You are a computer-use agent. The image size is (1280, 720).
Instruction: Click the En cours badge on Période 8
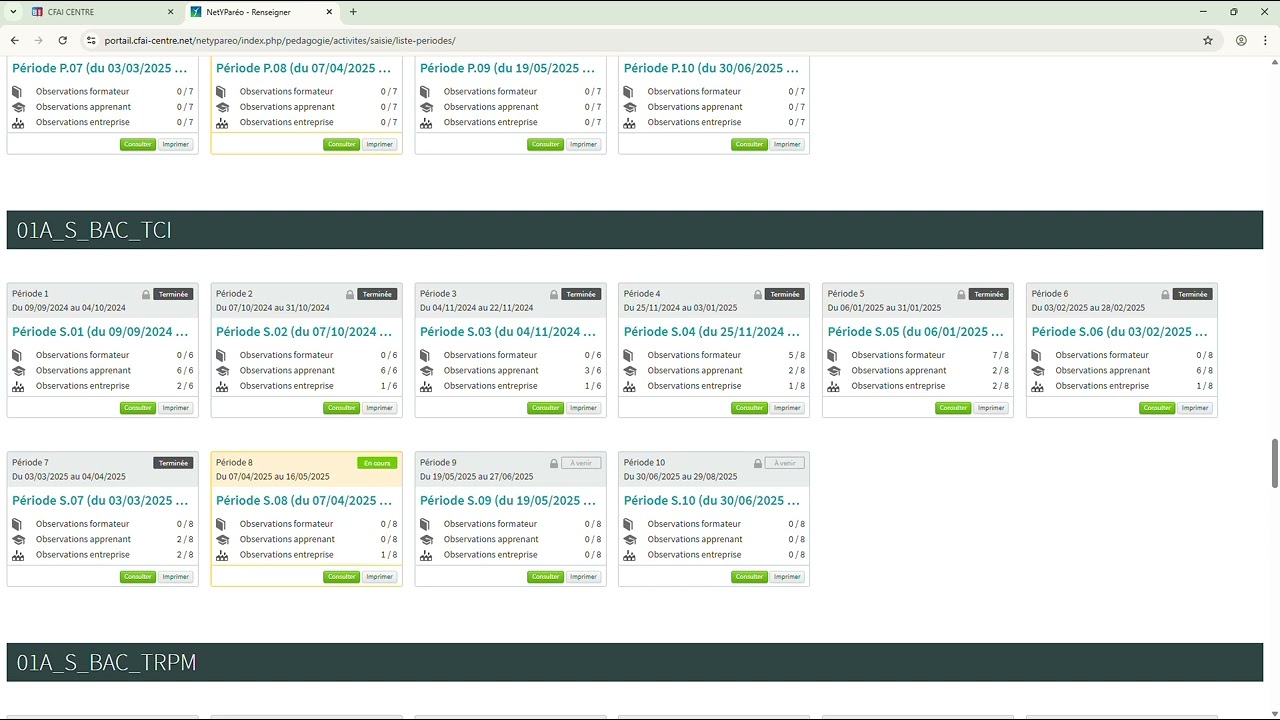pyautogui.click(x=378, y=463)
